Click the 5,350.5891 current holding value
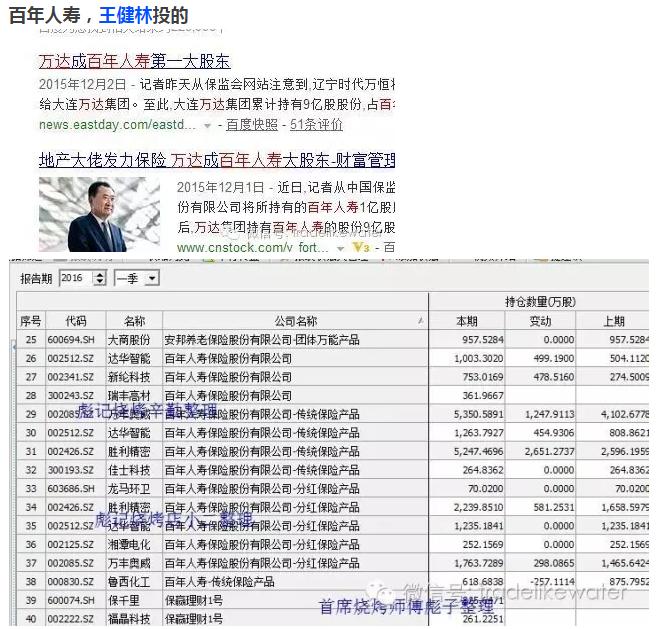This screenshot has height=629, width=663. pos(478,414)
